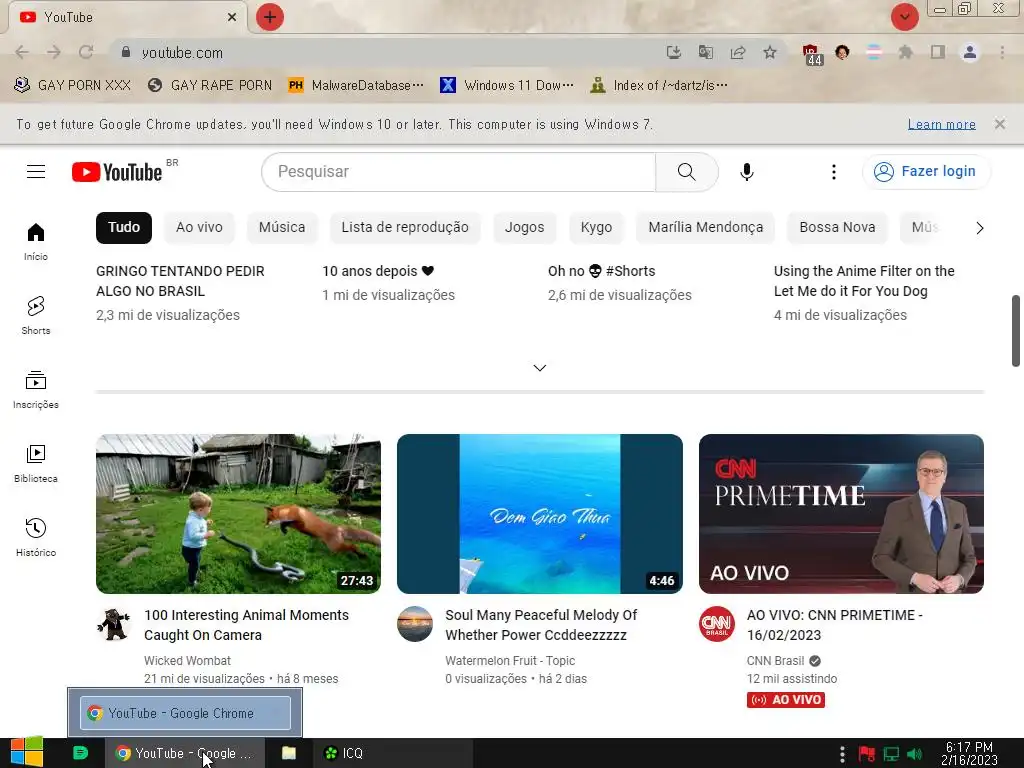The width and height of the screenshot is (1024, 768).
Task: Select the Kygo filter chip
Action: pos(596,227)
